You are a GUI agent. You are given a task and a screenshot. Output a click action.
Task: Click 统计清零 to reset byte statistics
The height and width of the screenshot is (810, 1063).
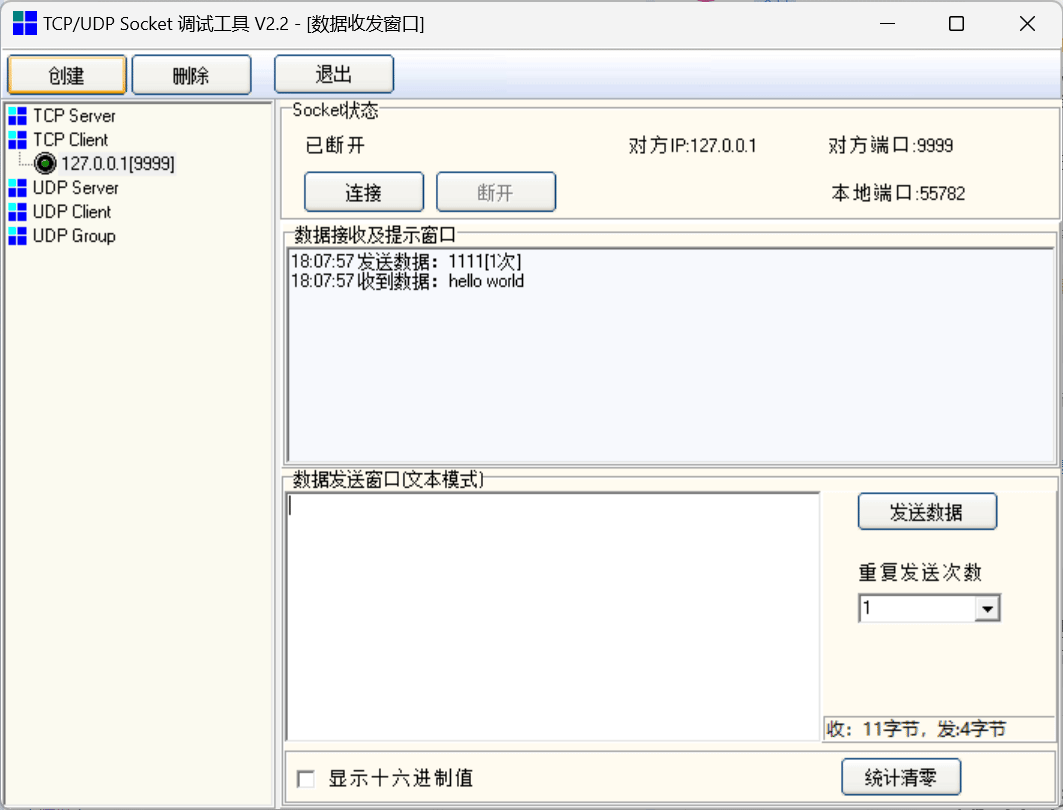(900, 777)
